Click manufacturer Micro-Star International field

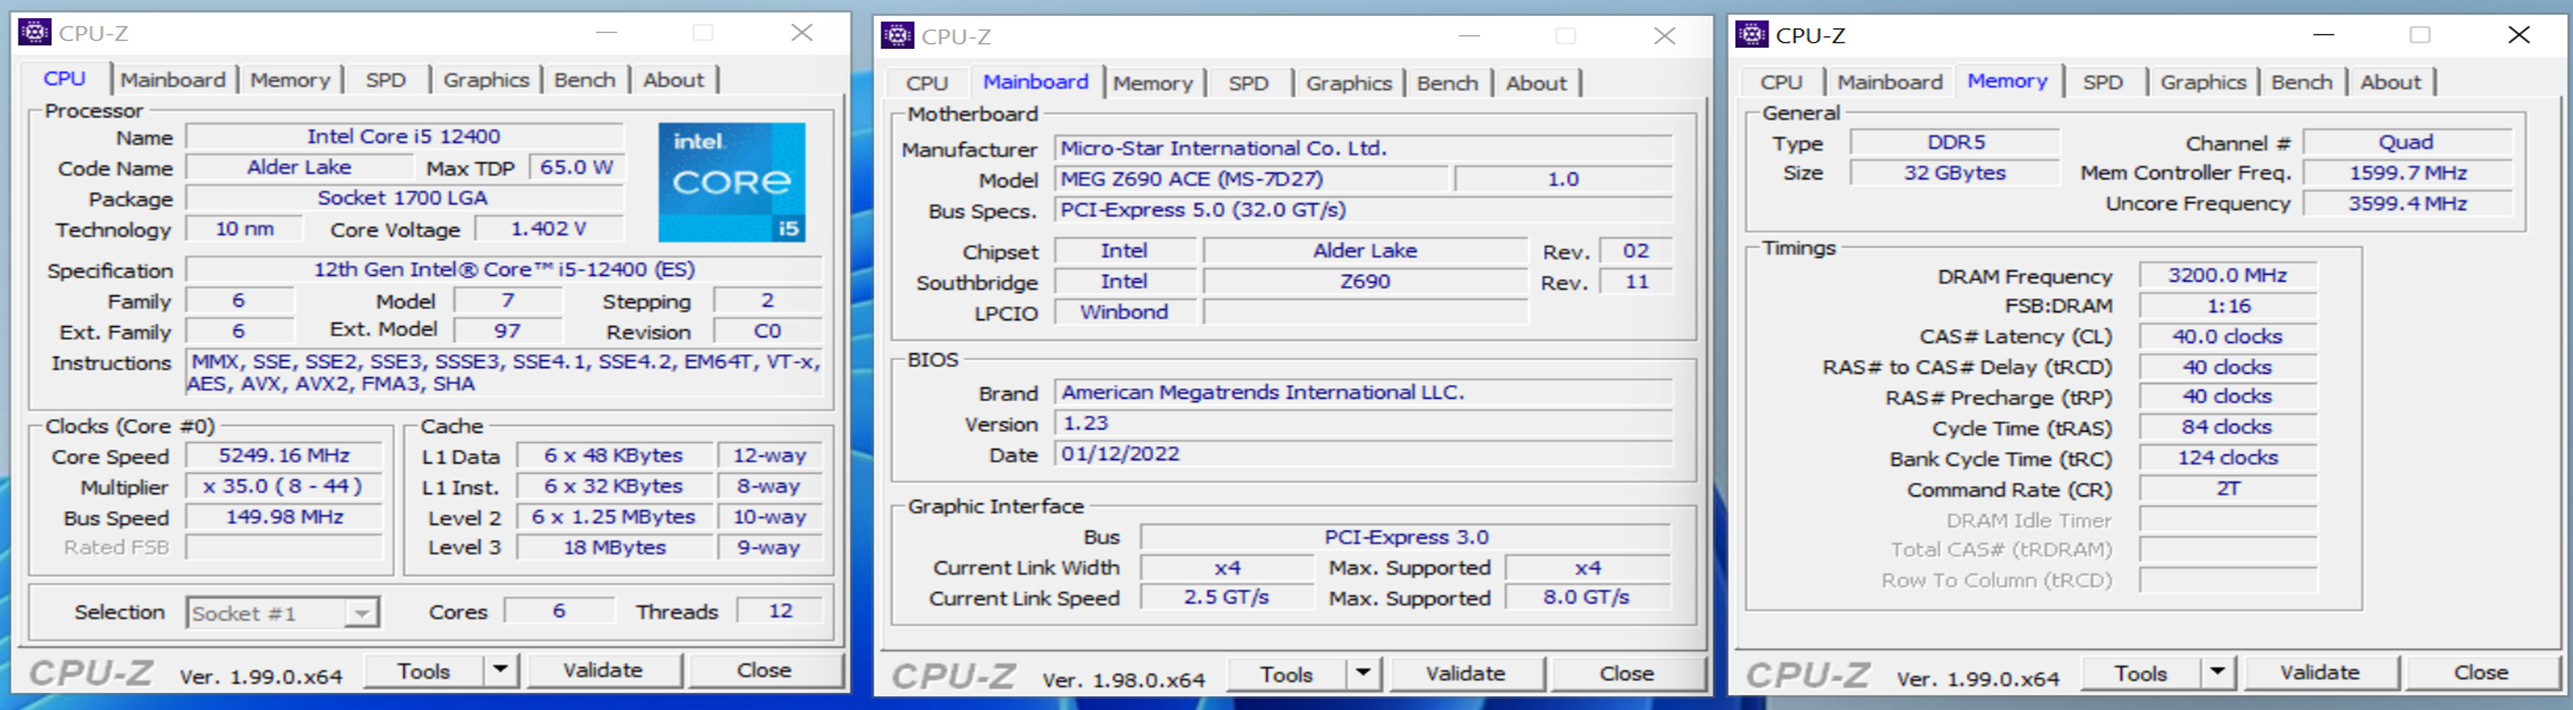[1364, 148]
